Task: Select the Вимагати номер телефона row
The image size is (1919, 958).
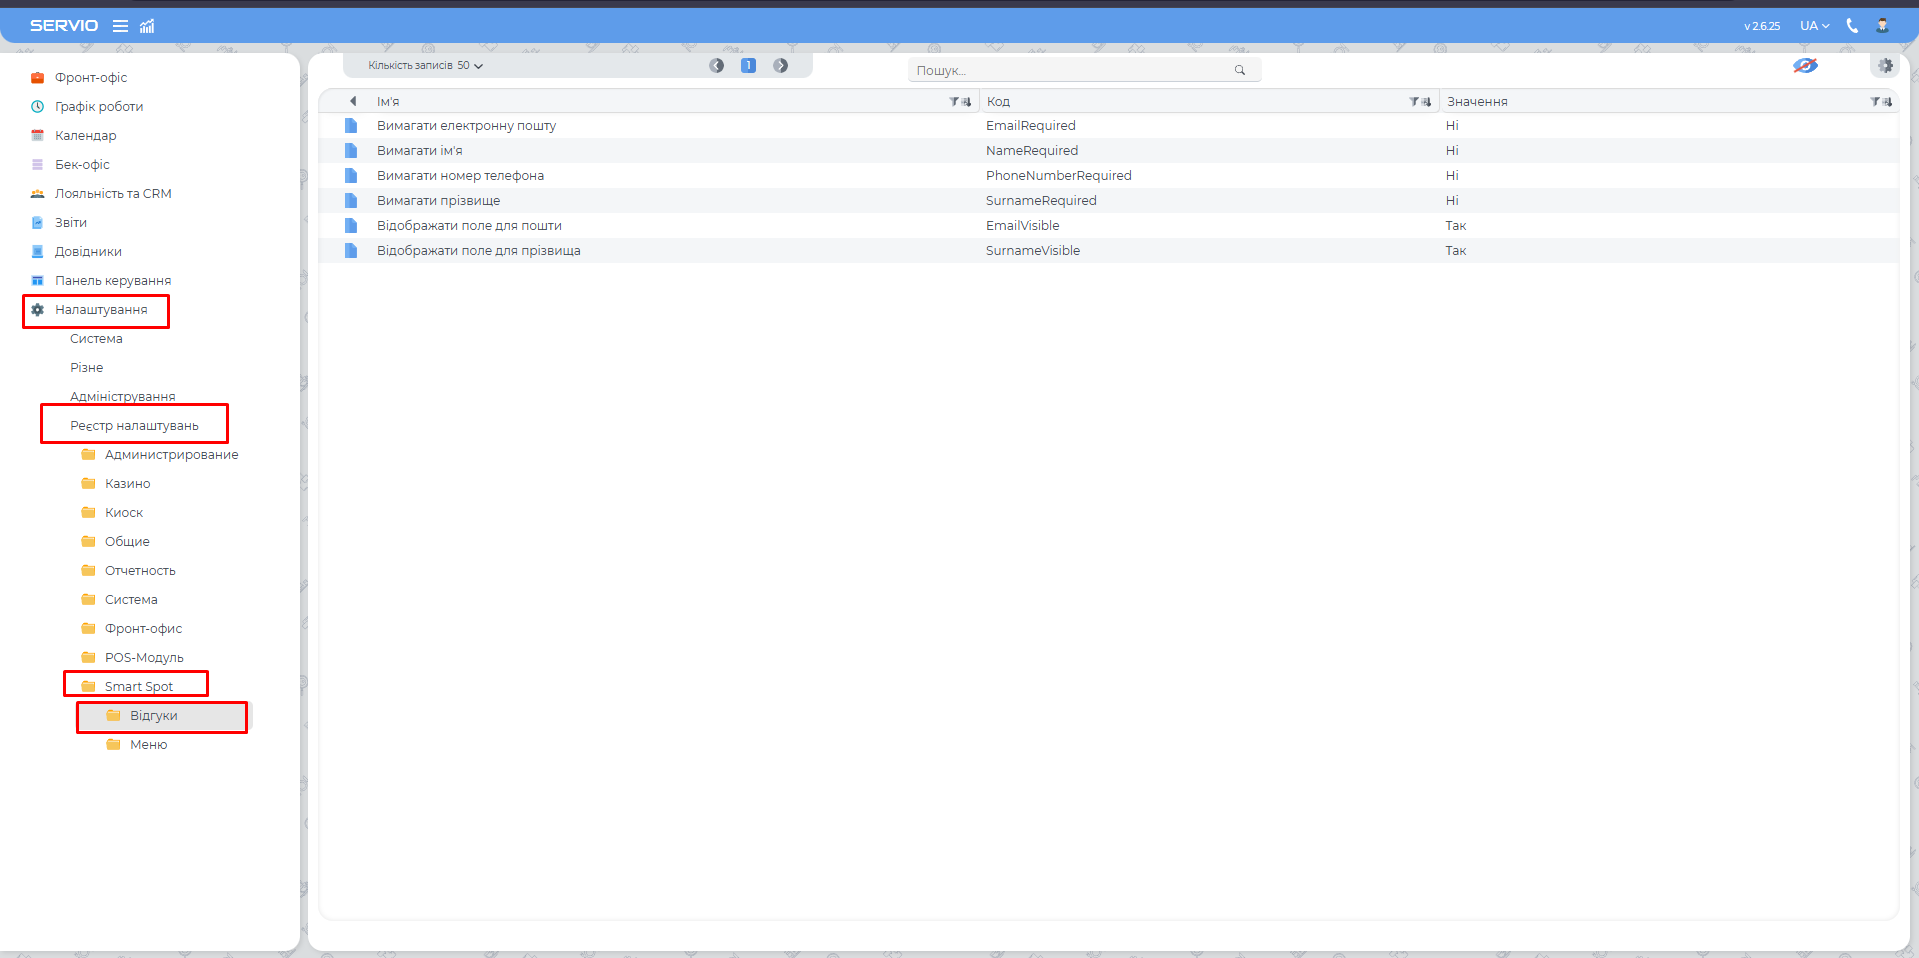Action: point(460,175)
